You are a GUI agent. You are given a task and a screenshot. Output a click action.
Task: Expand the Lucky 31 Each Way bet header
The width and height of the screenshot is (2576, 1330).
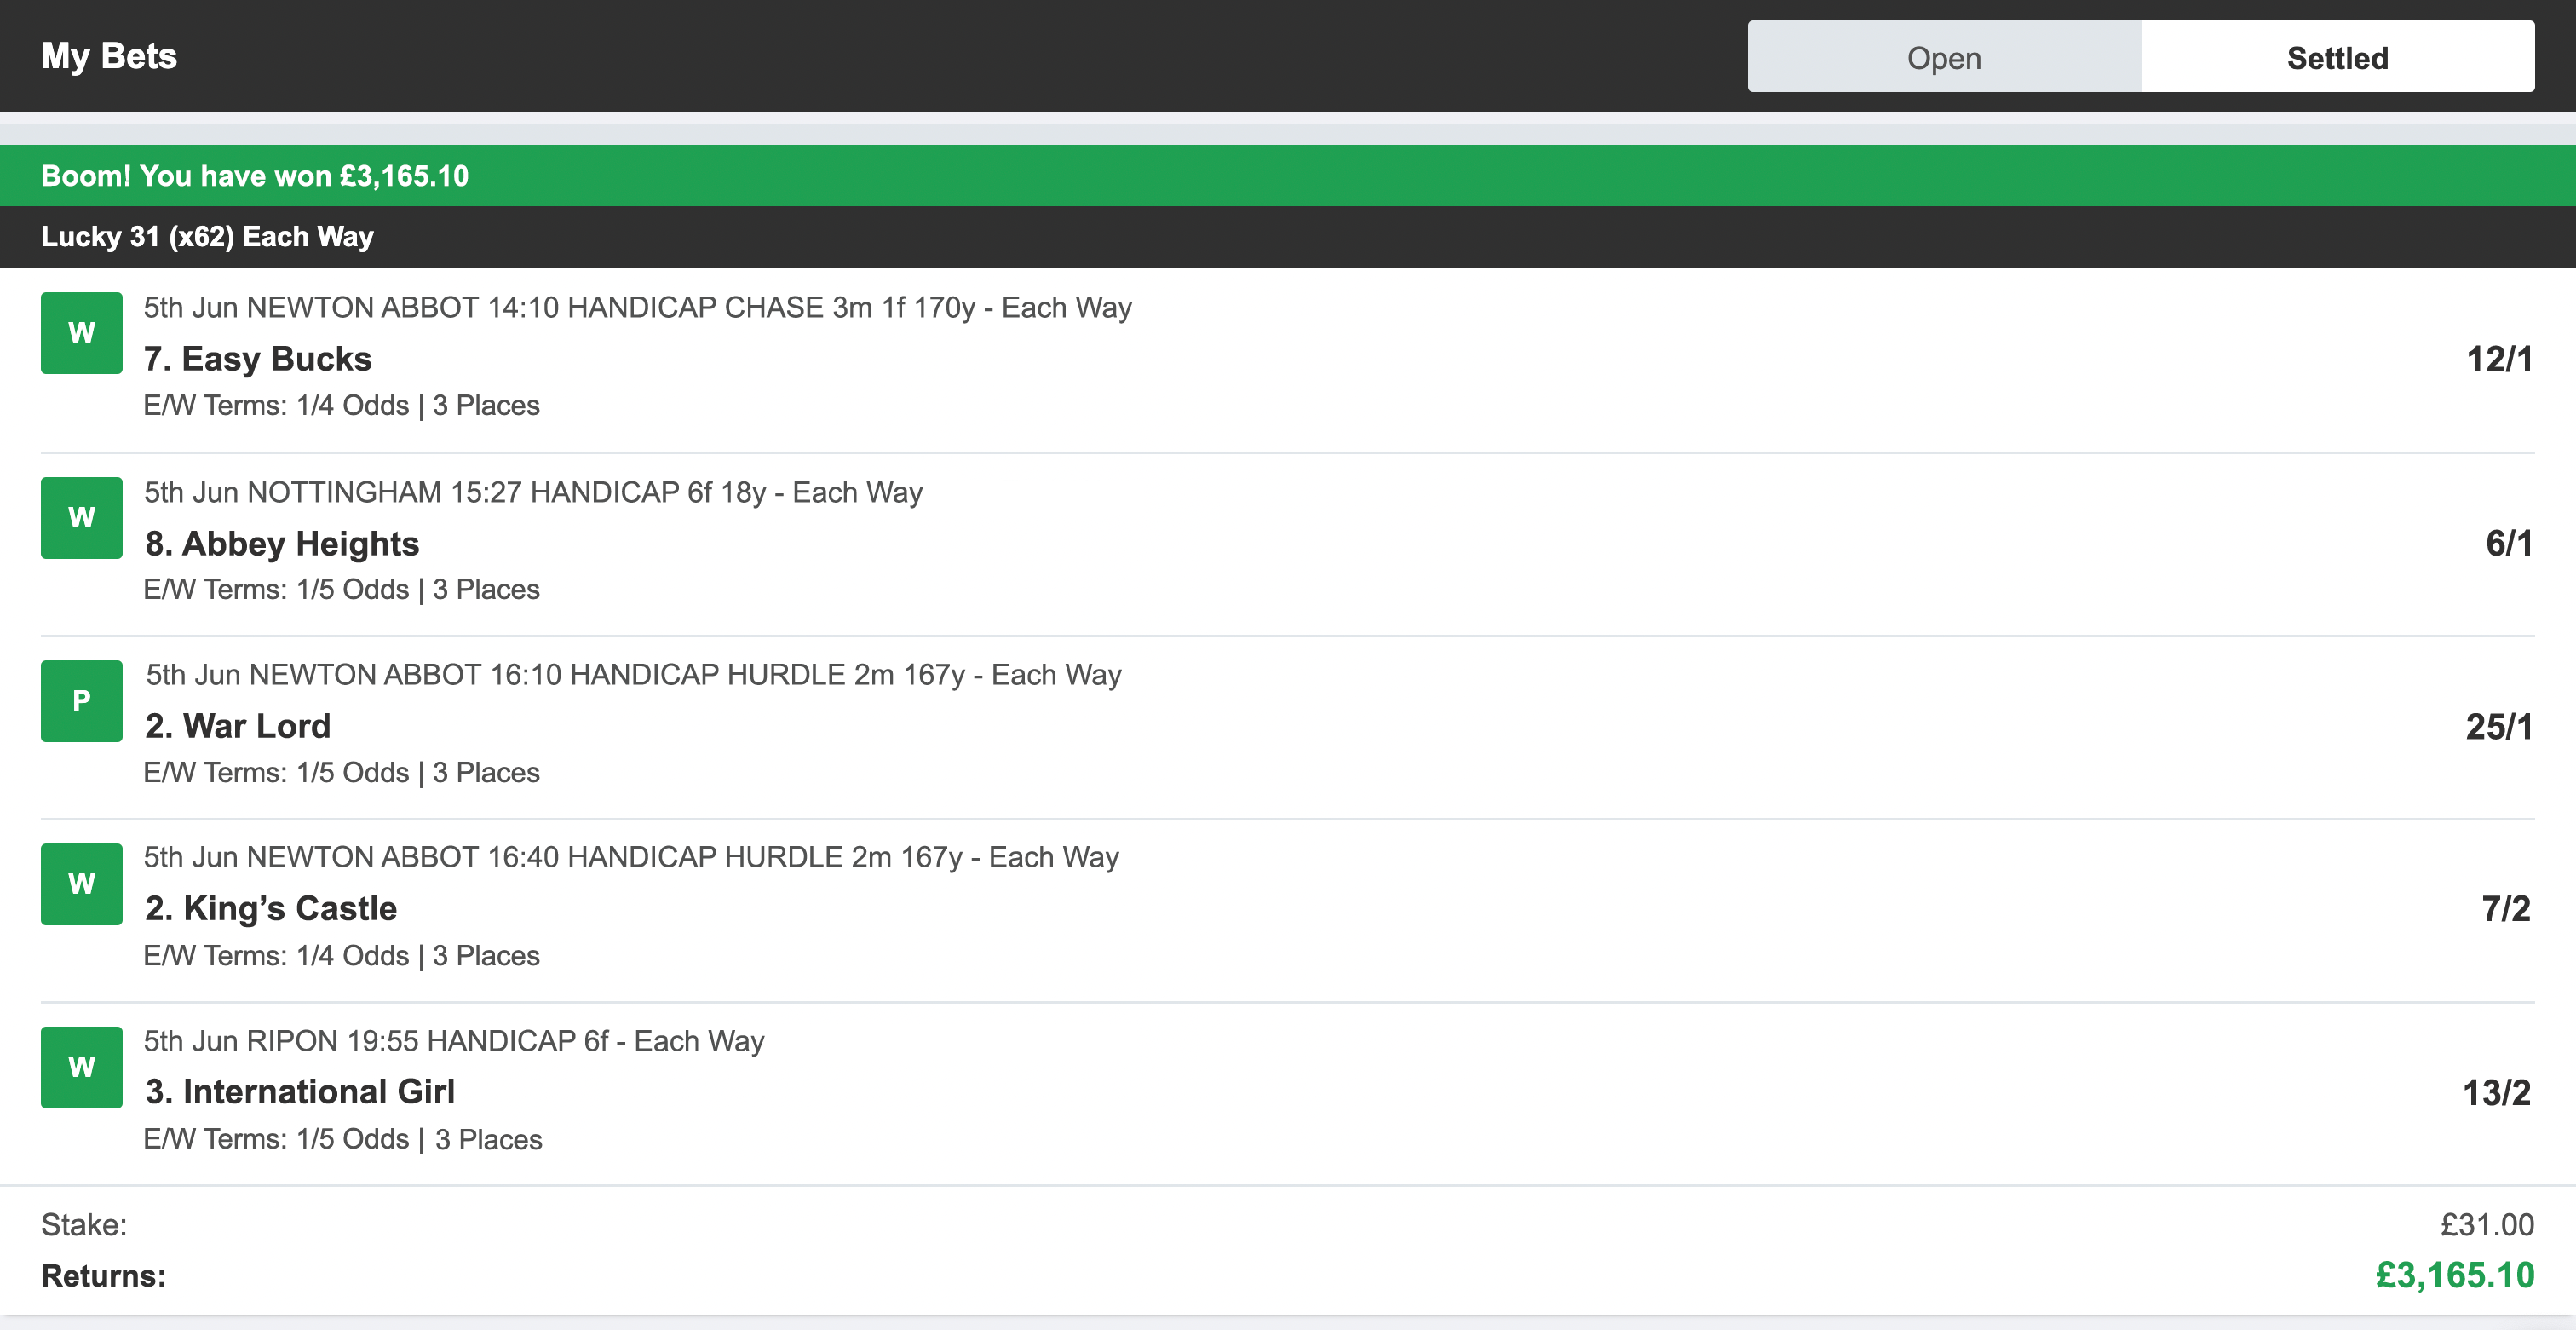[x=207, y=237]
